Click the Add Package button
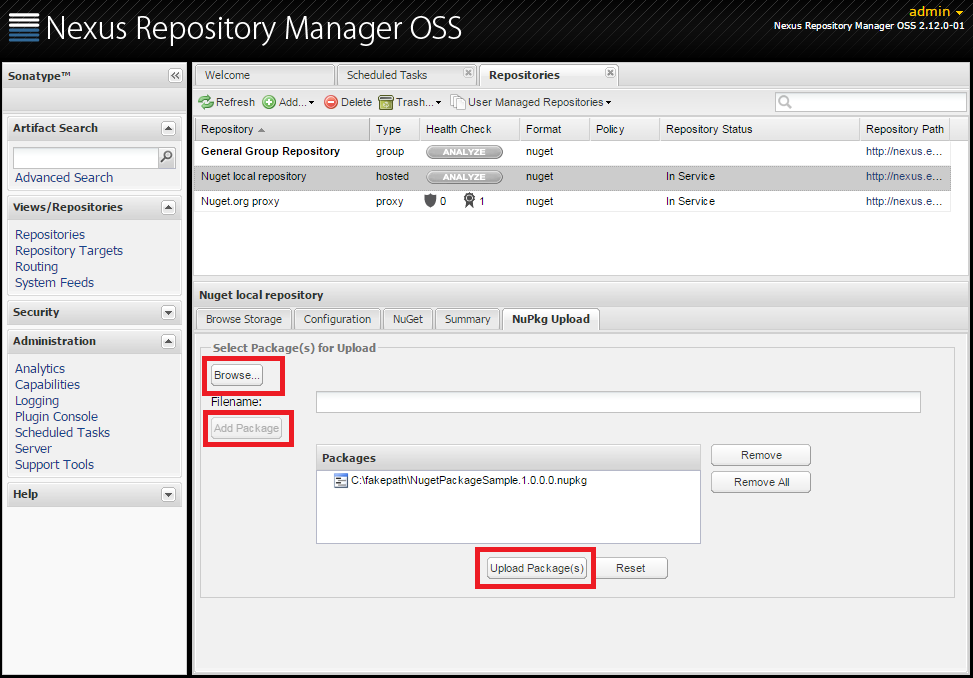The height and width of the screenshot is (678, 973). 246,428
